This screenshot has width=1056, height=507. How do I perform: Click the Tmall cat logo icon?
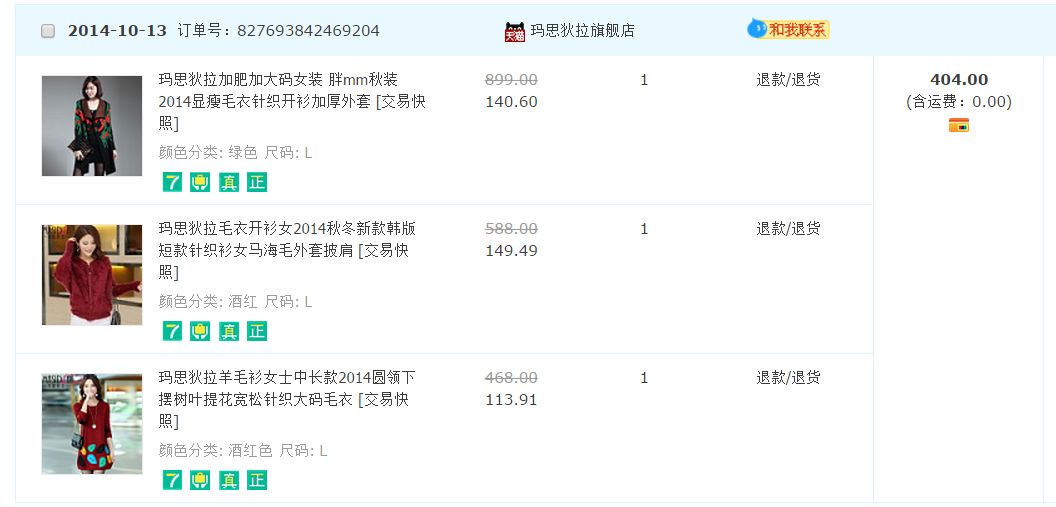(x=515, y=31)
